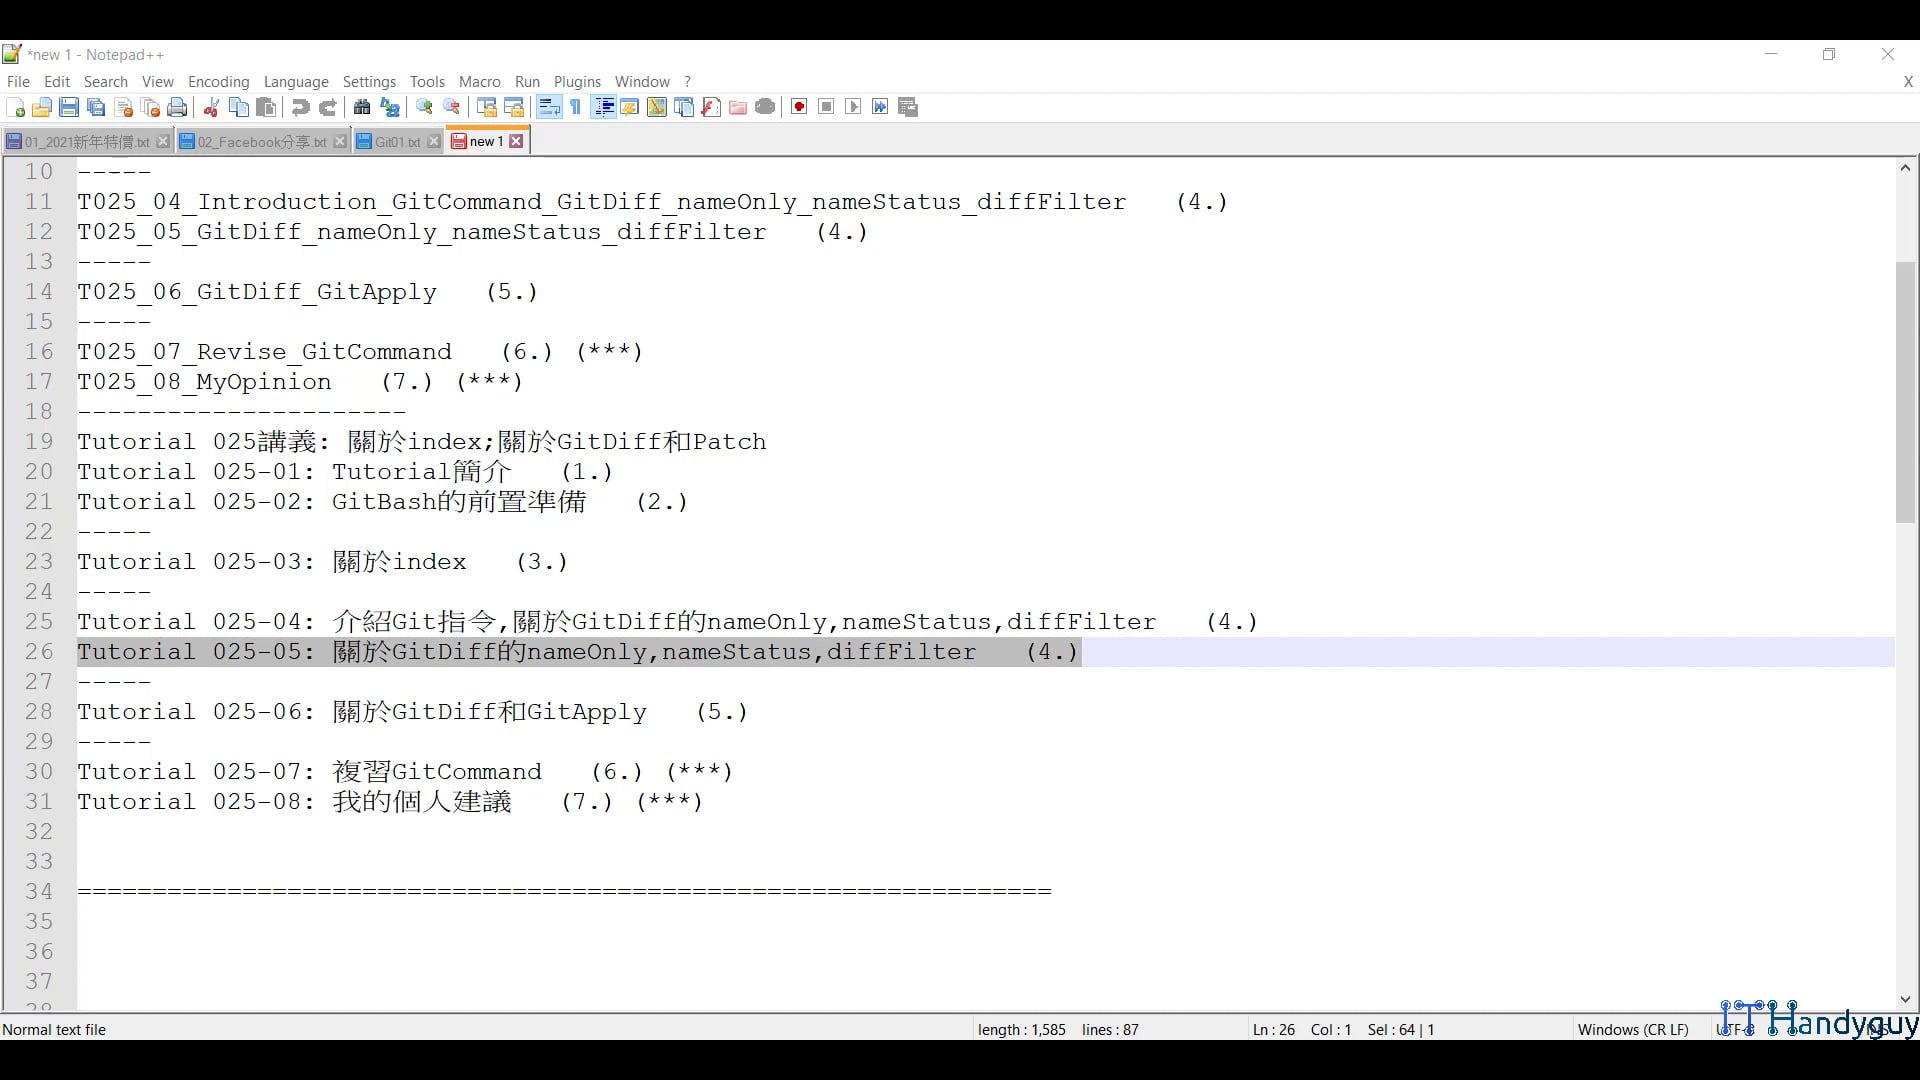Open the Macro menu
Viewport: 1920px width, 1080px height.
(479, 82)
